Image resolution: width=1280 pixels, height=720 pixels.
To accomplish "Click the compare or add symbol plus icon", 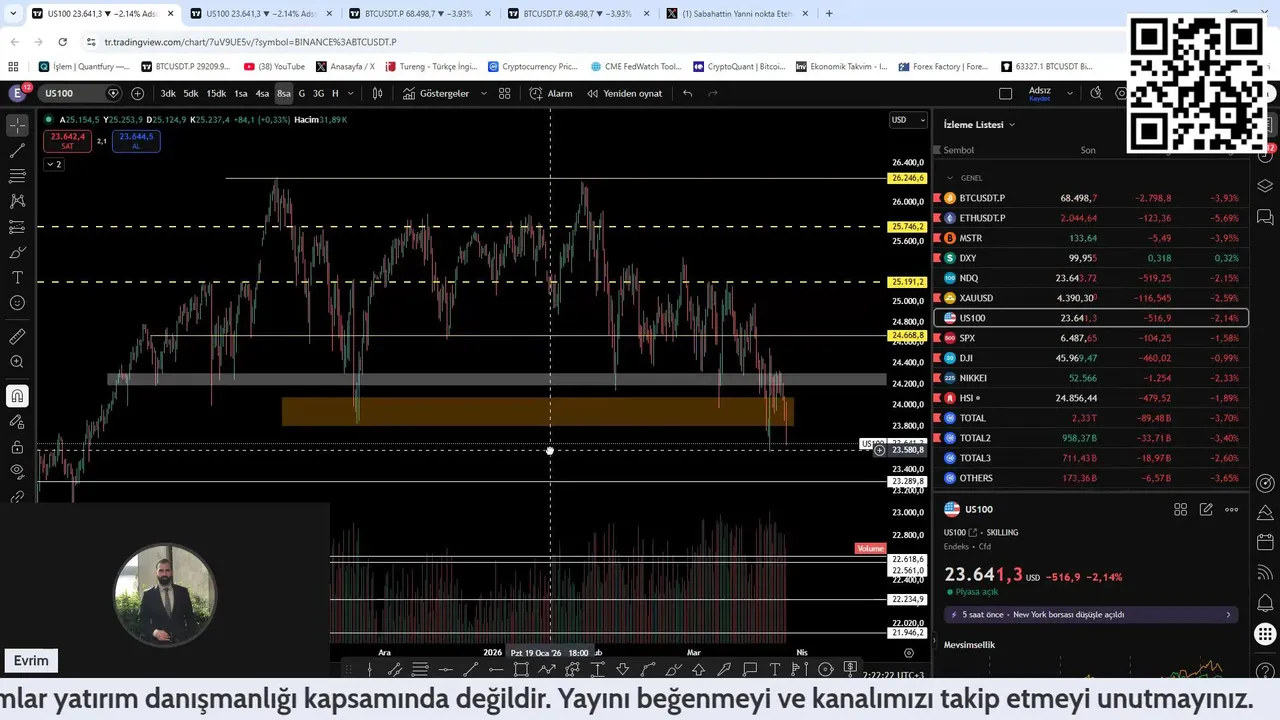I will click(x=137, y=93).
